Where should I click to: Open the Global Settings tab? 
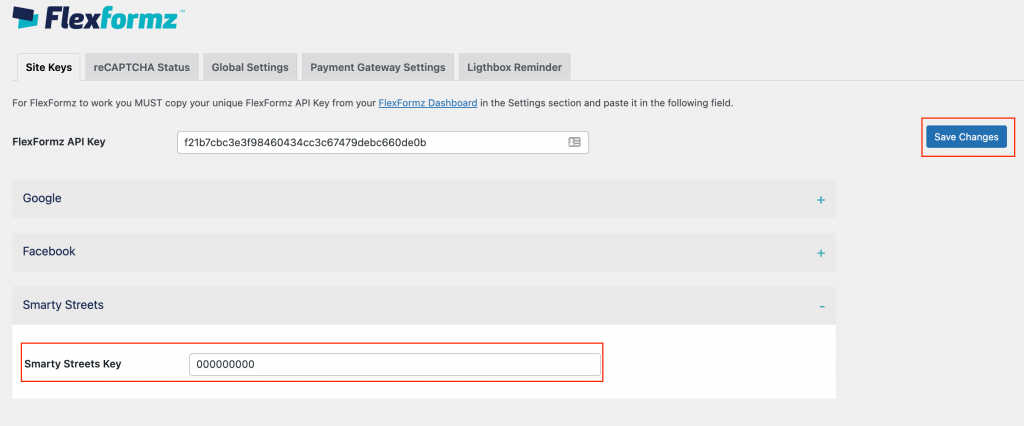(249, 68)
